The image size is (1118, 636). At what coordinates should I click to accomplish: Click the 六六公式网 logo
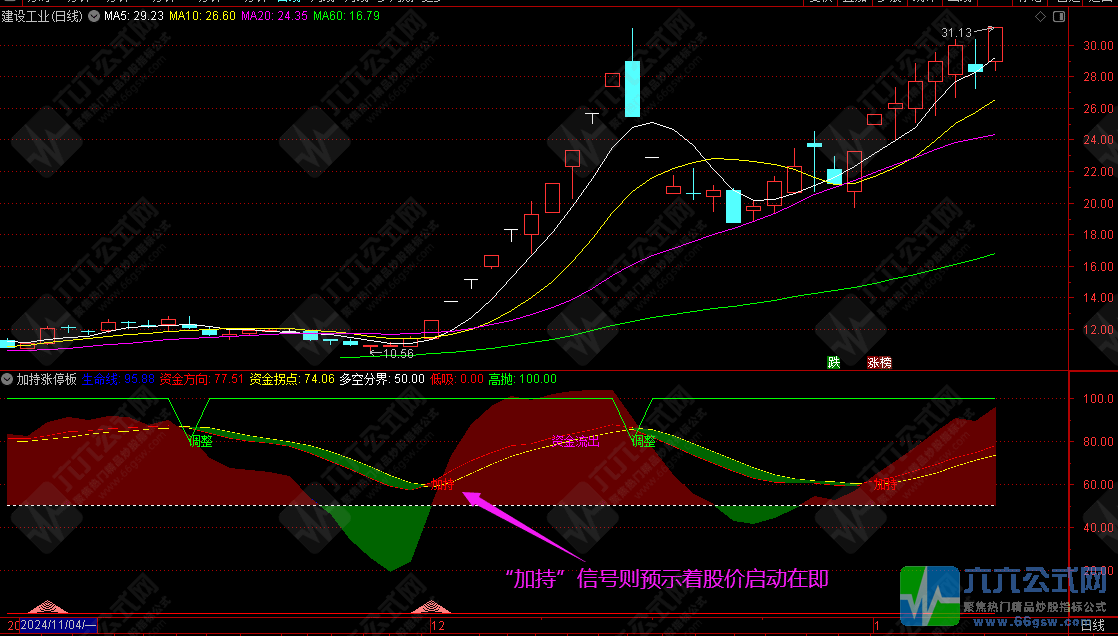[x=1005, y=592]
